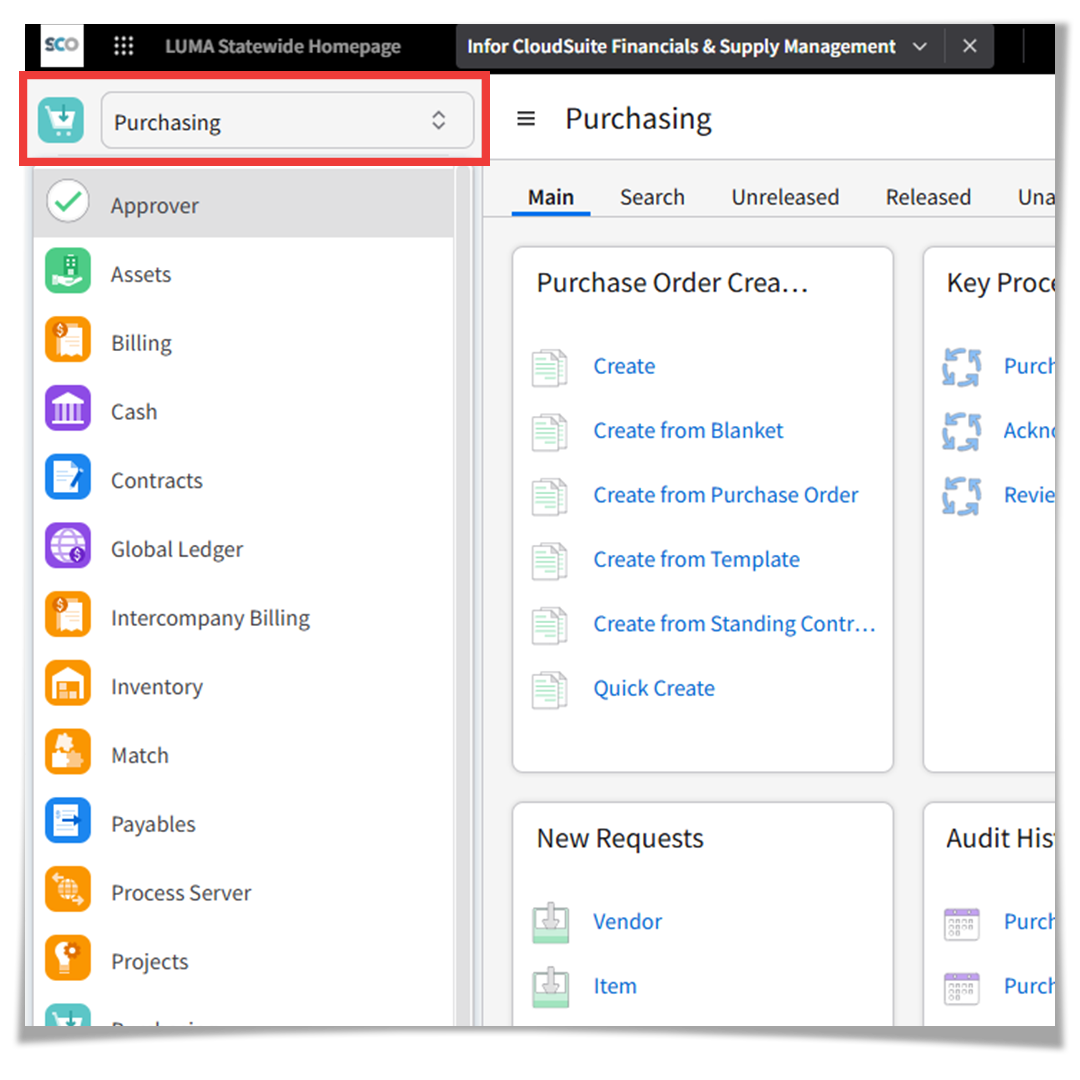Open the Item new request link
Screen dimensions: 1080x1080
tap(614, 986)
